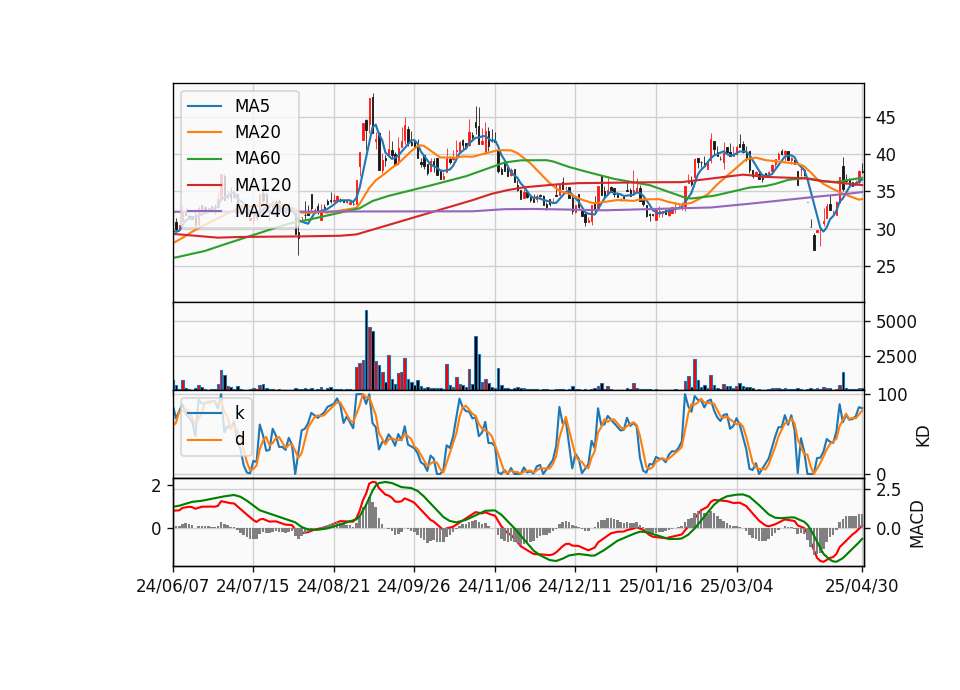Click the highest candlestick peak above 45
The width and height of the screenshot is (960, 690).
372,113
